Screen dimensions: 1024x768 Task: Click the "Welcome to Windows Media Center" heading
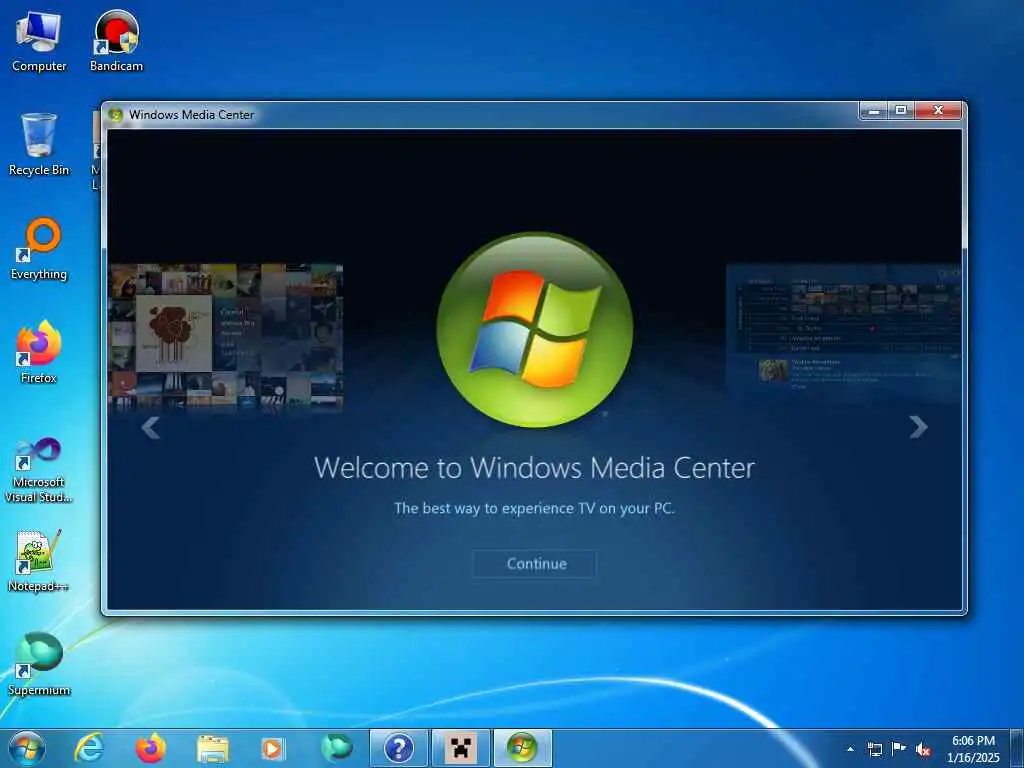point(534,468)
